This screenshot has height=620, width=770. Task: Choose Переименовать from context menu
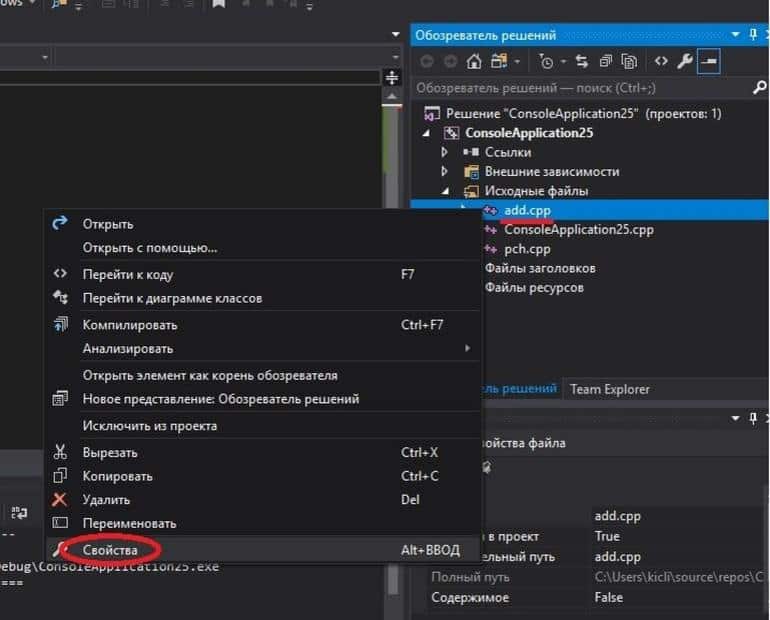click(263, 523)
